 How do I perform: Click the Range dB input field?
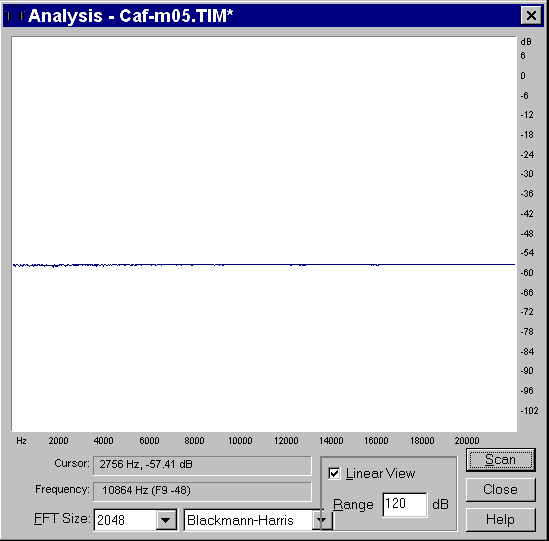[405, 504]
